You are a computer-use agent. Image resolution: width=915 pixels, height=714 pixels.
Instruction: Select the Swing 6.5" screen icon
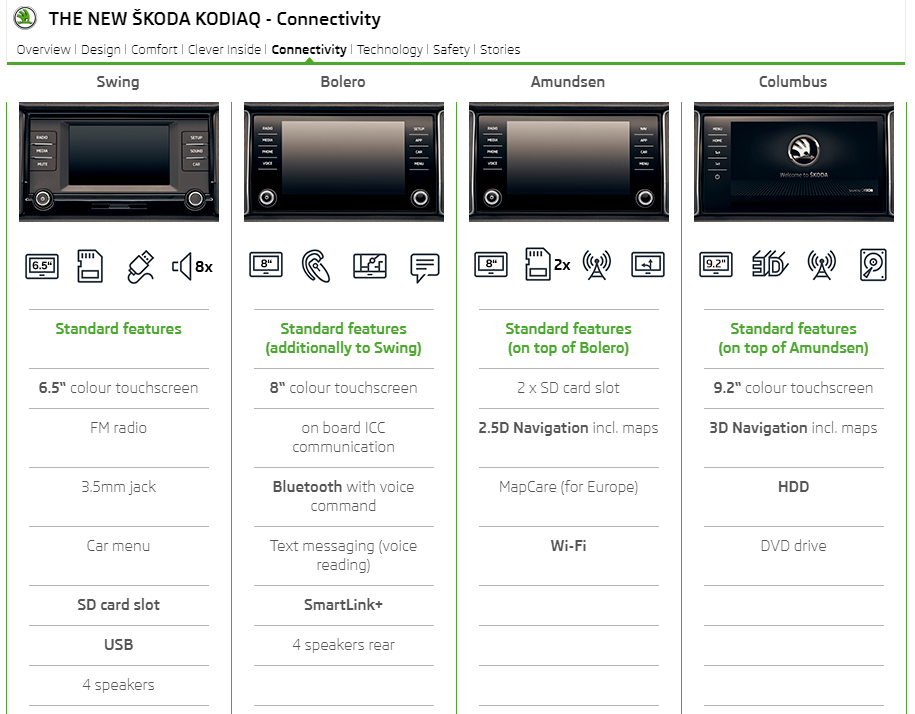pos(42,266)
